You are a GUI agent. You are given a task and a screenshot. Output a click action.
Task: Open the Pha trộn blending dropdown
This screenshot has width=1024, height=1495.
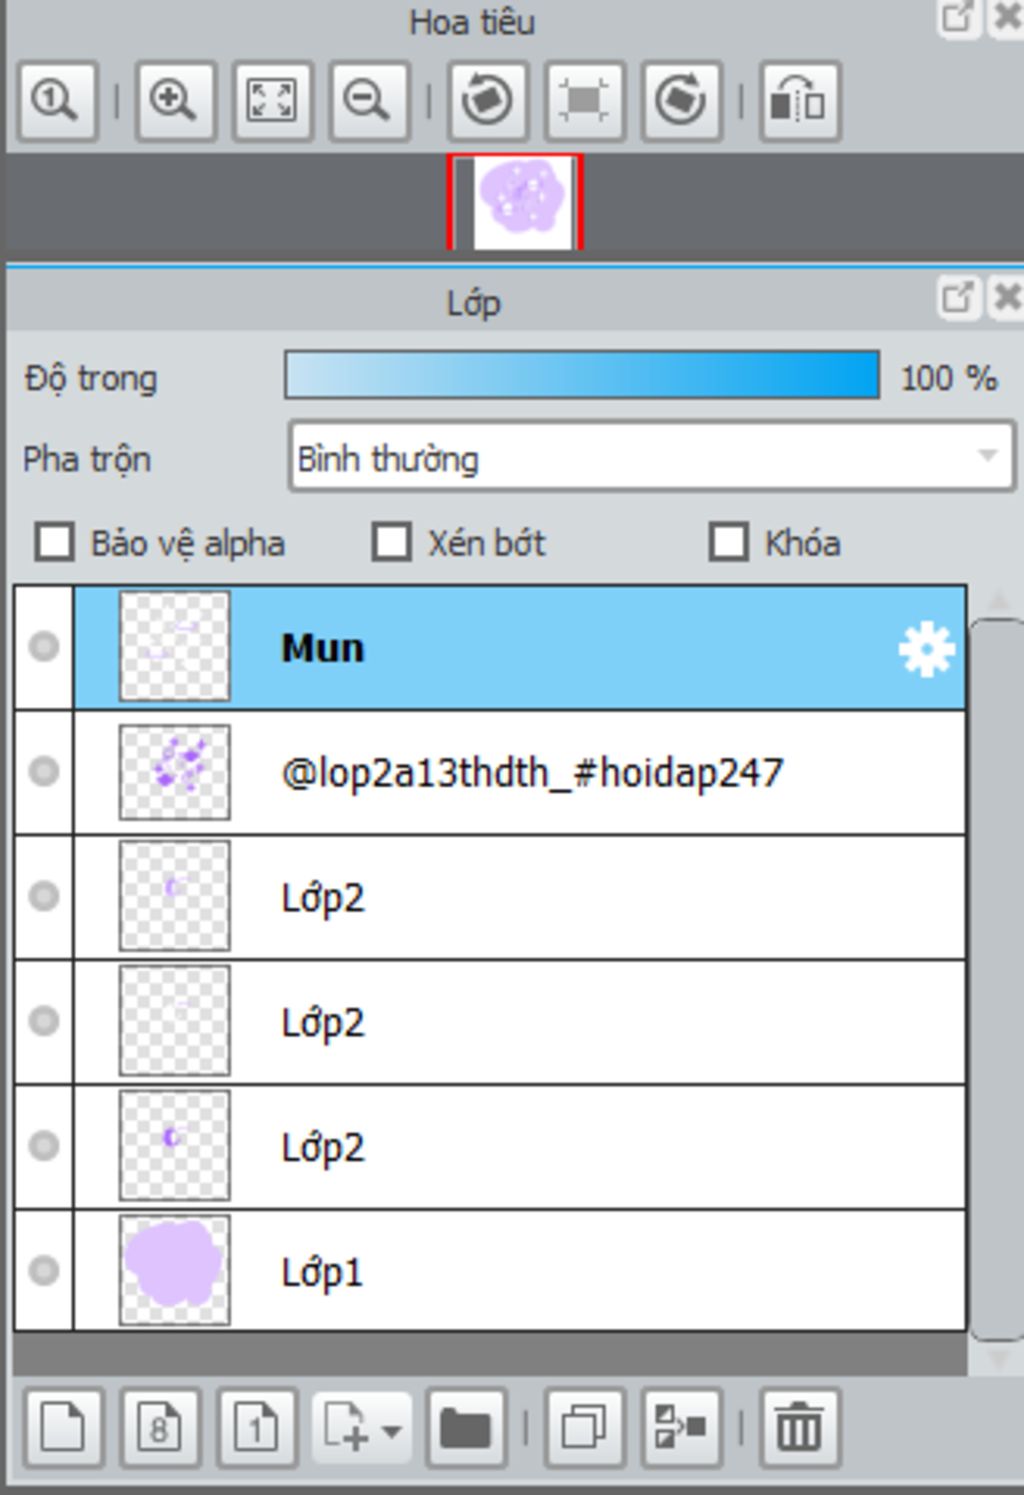(652, 457)
